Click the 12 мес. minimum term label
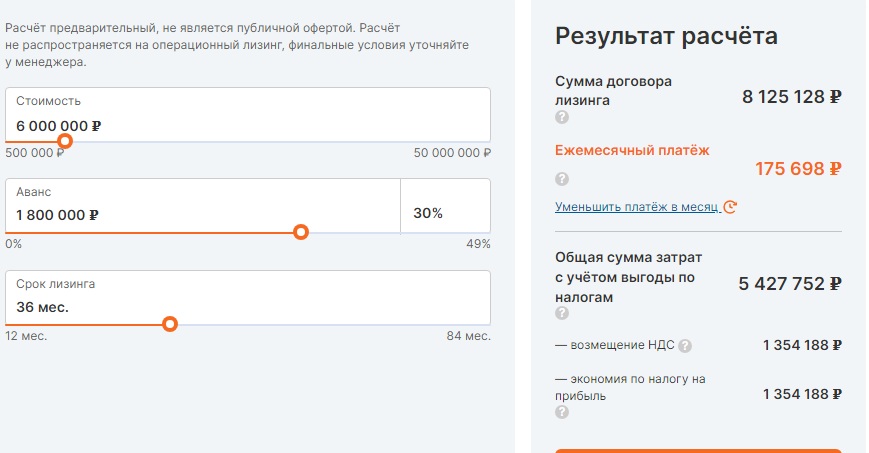This screenshot has height=453, width=869. pyautogui.click(x=26, y=336)
